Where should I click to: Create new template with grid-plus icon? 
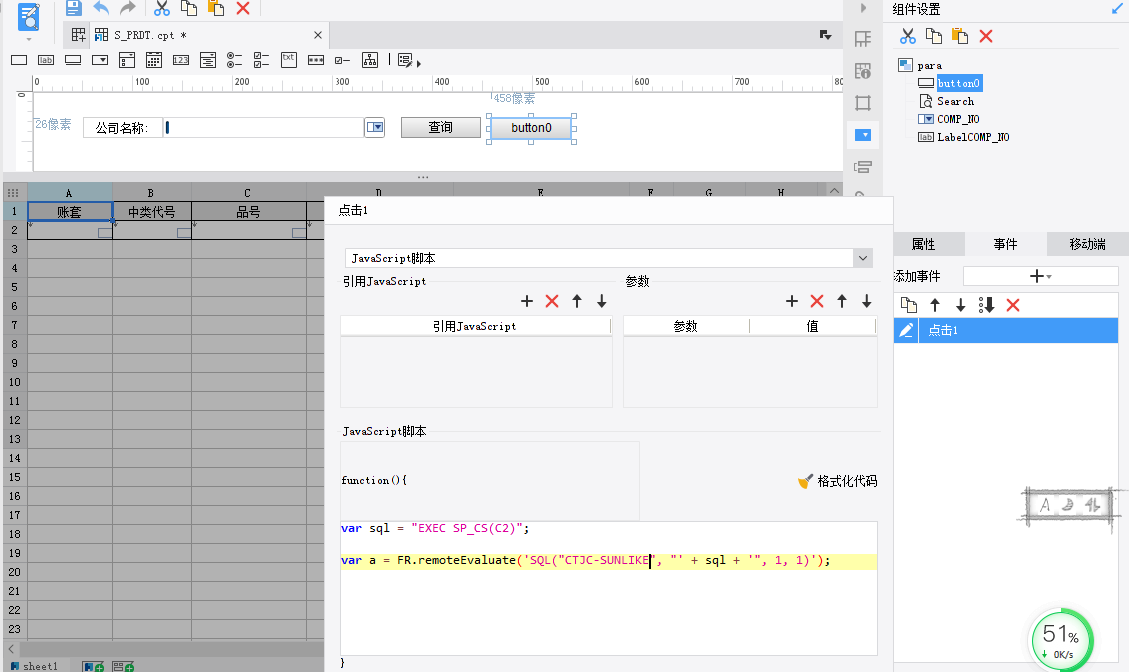click(x=78, y=35)
